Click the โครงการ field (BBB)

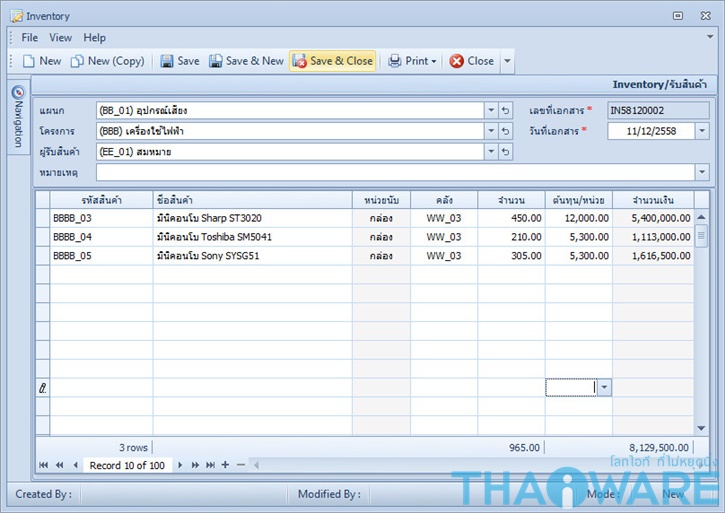click(290, 131)
